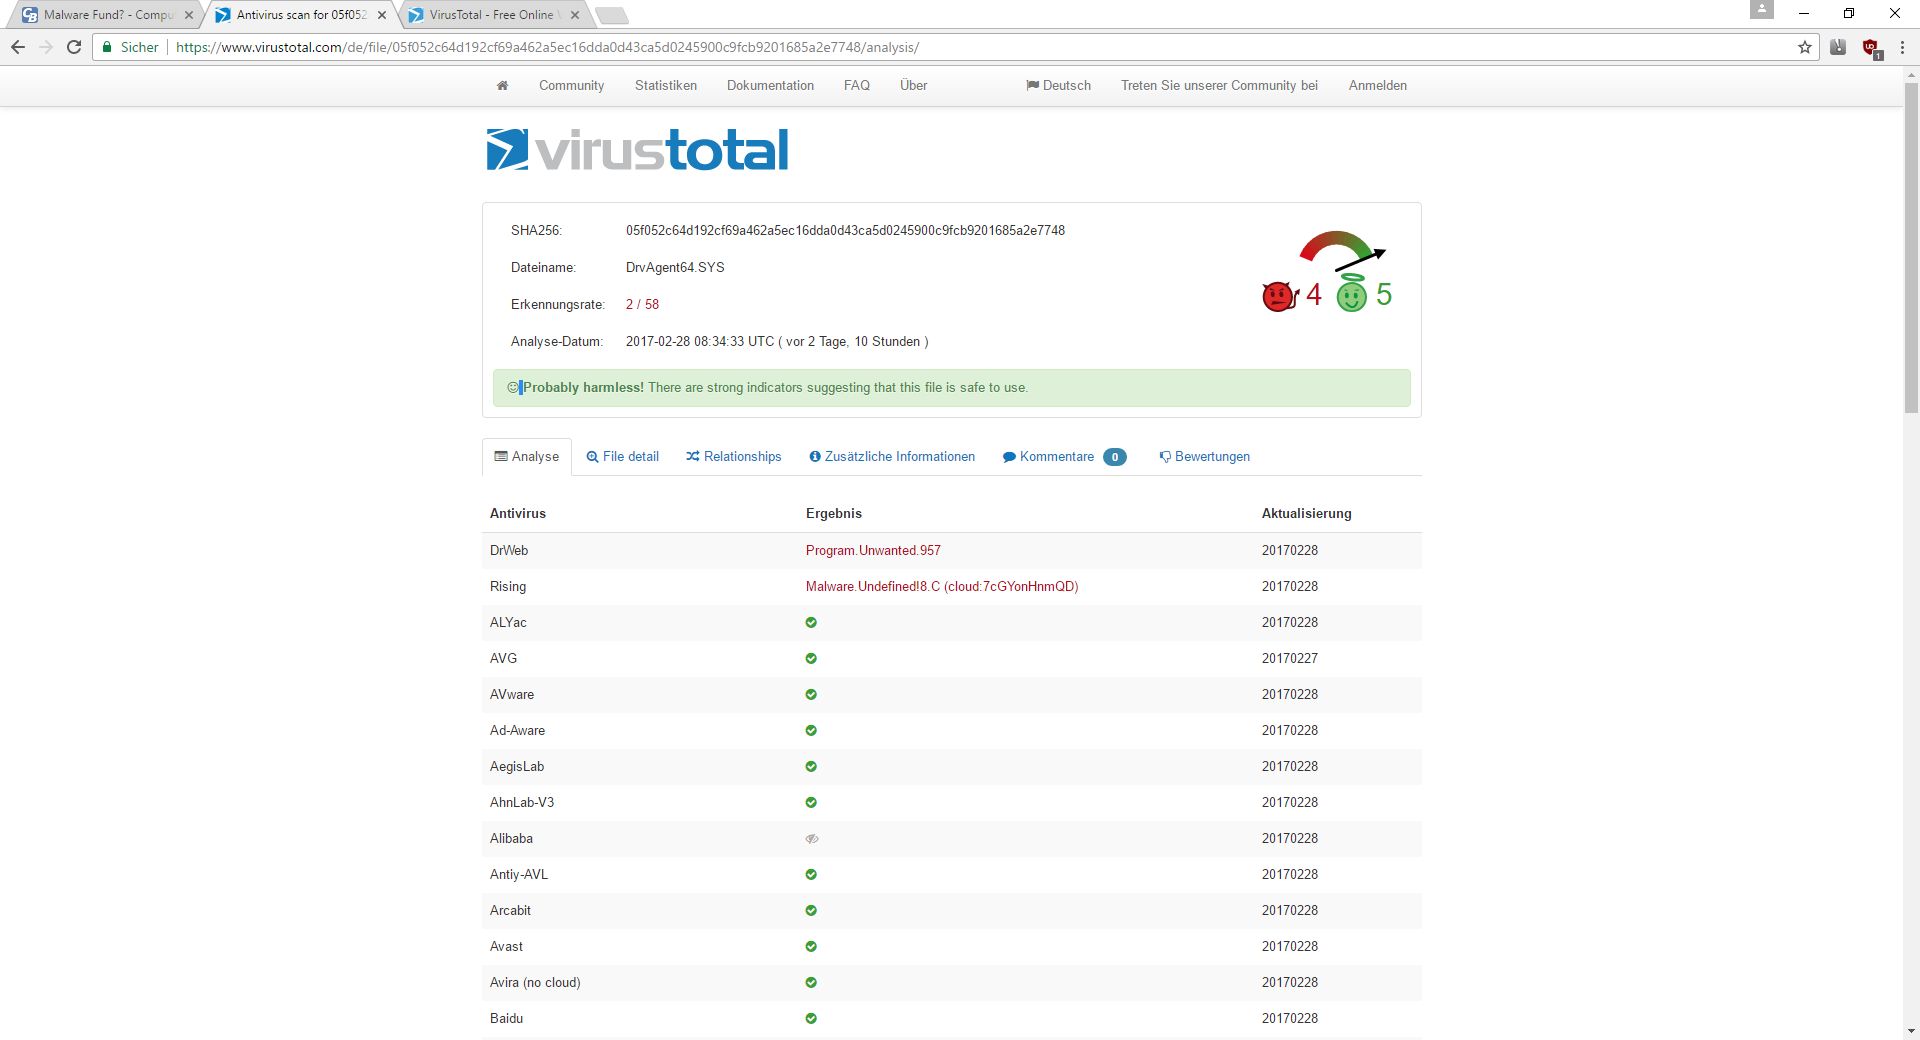Viewport: 1920px width, 1040px height.
Task: Open the File detail tab
Action: coord(622,457)
